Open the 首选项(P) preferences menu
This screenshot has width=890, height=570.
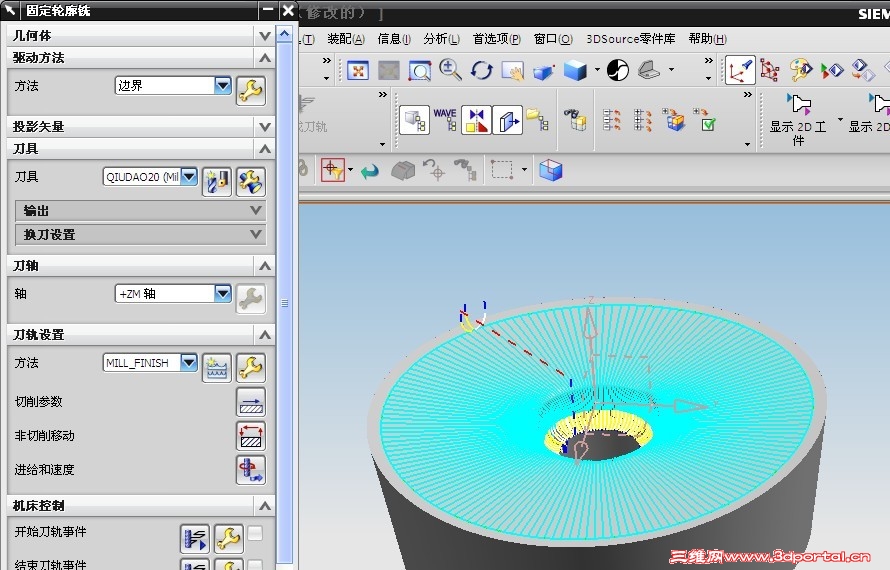coord(497,39)
